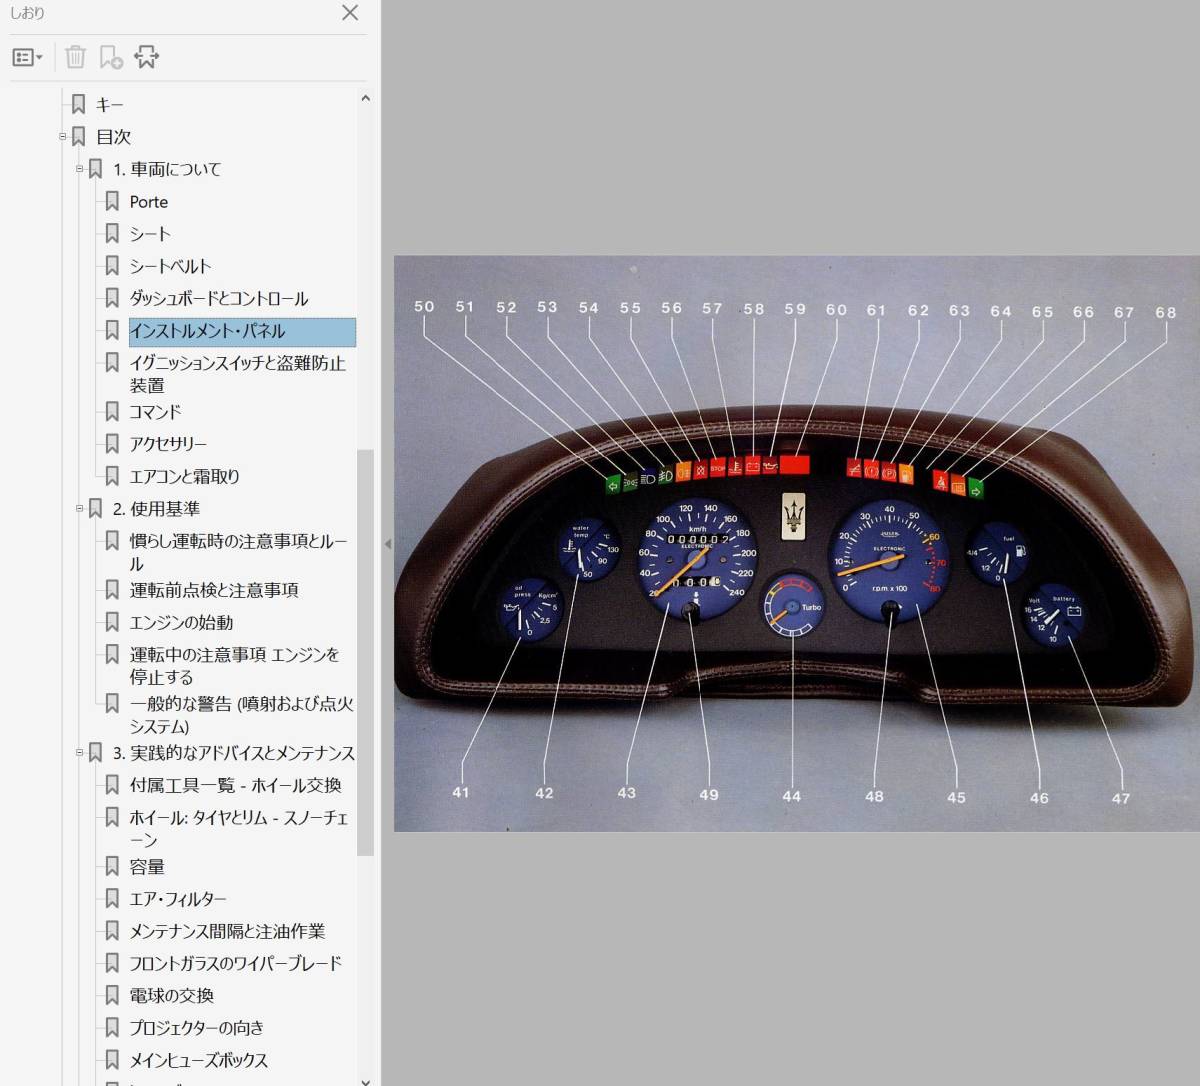Open the エア・フィルター bookmark

pyautogui.click(x=178, y=899)
